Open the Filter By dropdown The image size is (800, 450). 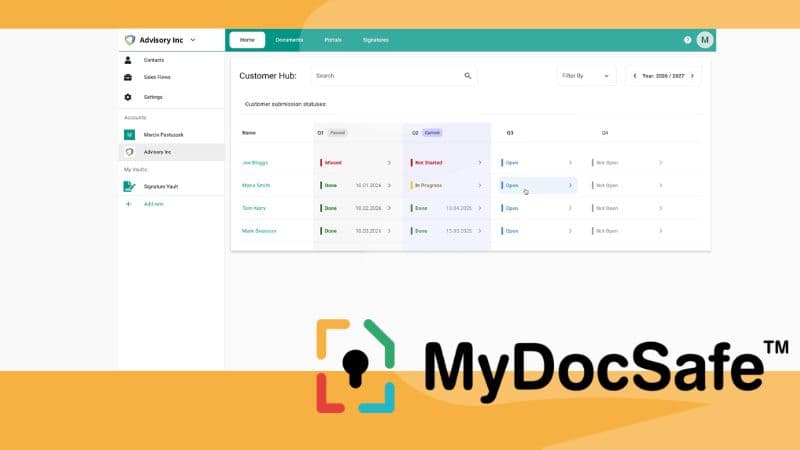point(585,76)
